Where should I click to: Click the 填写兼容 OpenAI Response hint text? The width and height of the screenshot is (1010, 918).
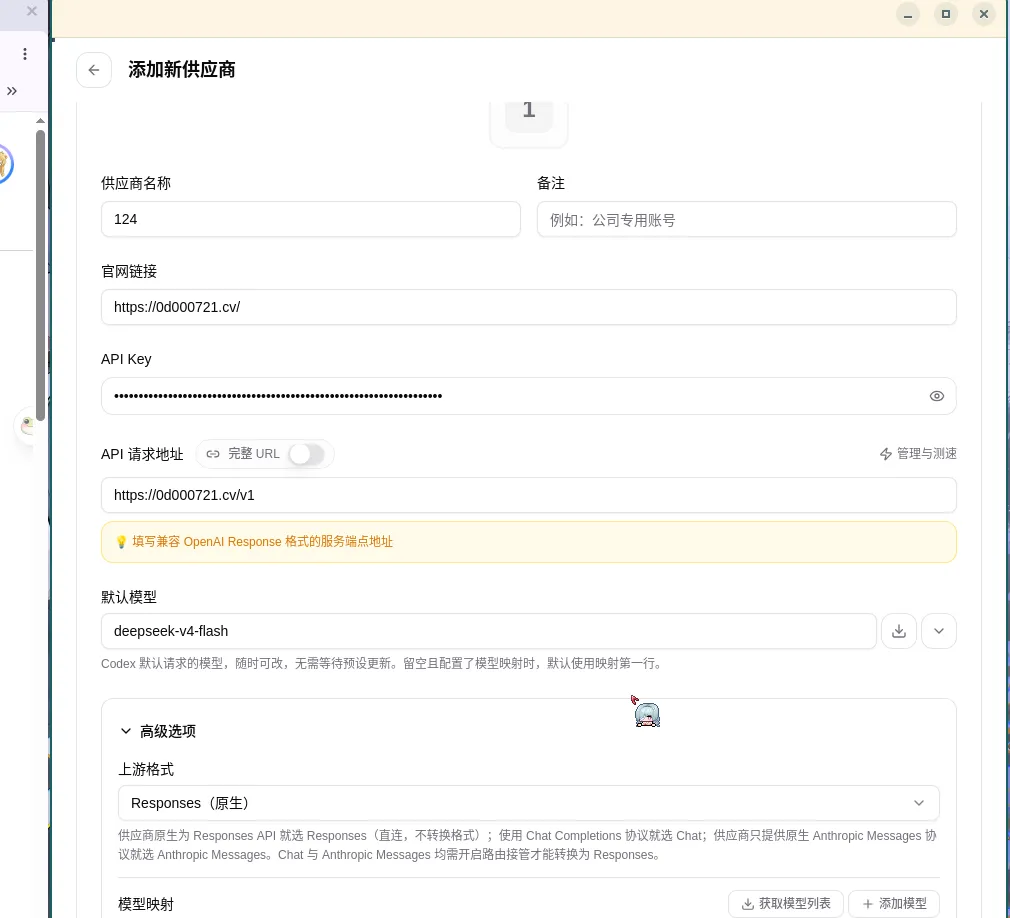click(262, 542)
